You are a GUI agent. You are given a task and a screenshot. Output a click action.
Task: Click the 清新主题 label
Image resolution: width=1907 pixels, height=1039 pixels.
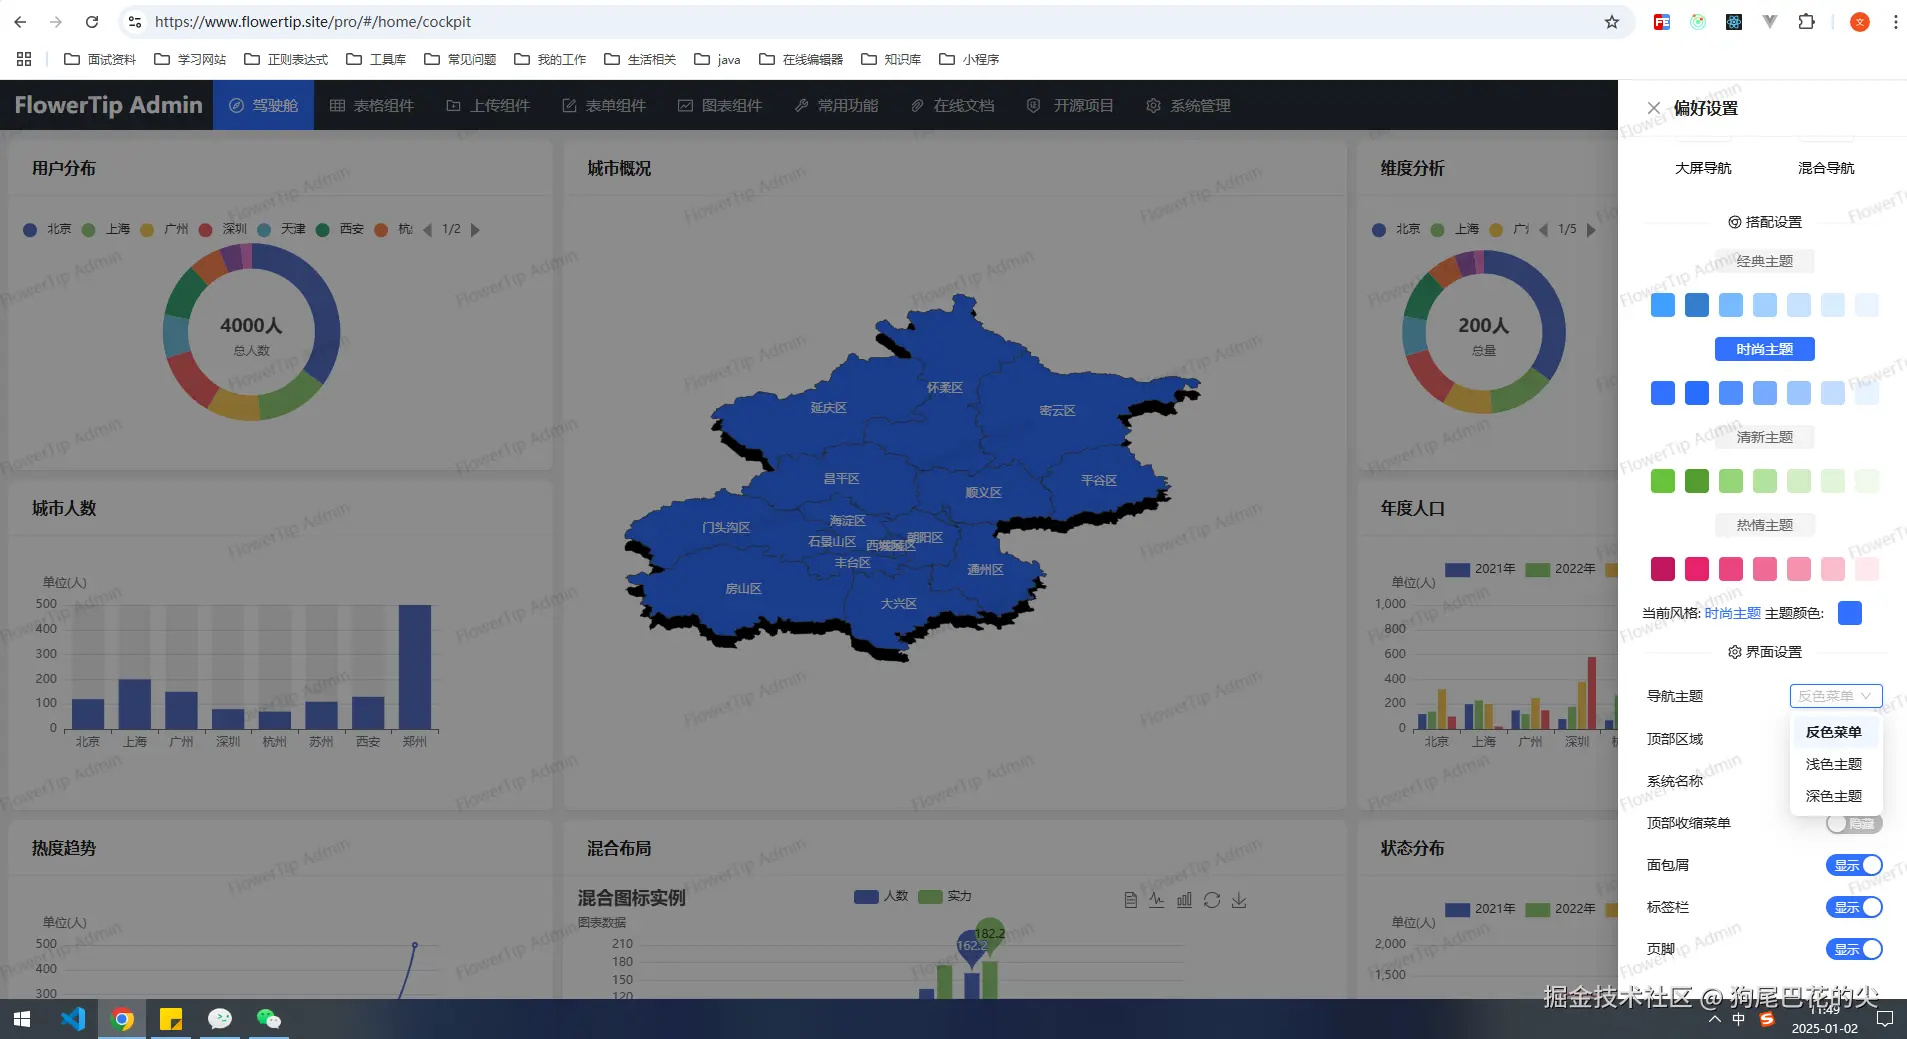(x=1764, y=437)
